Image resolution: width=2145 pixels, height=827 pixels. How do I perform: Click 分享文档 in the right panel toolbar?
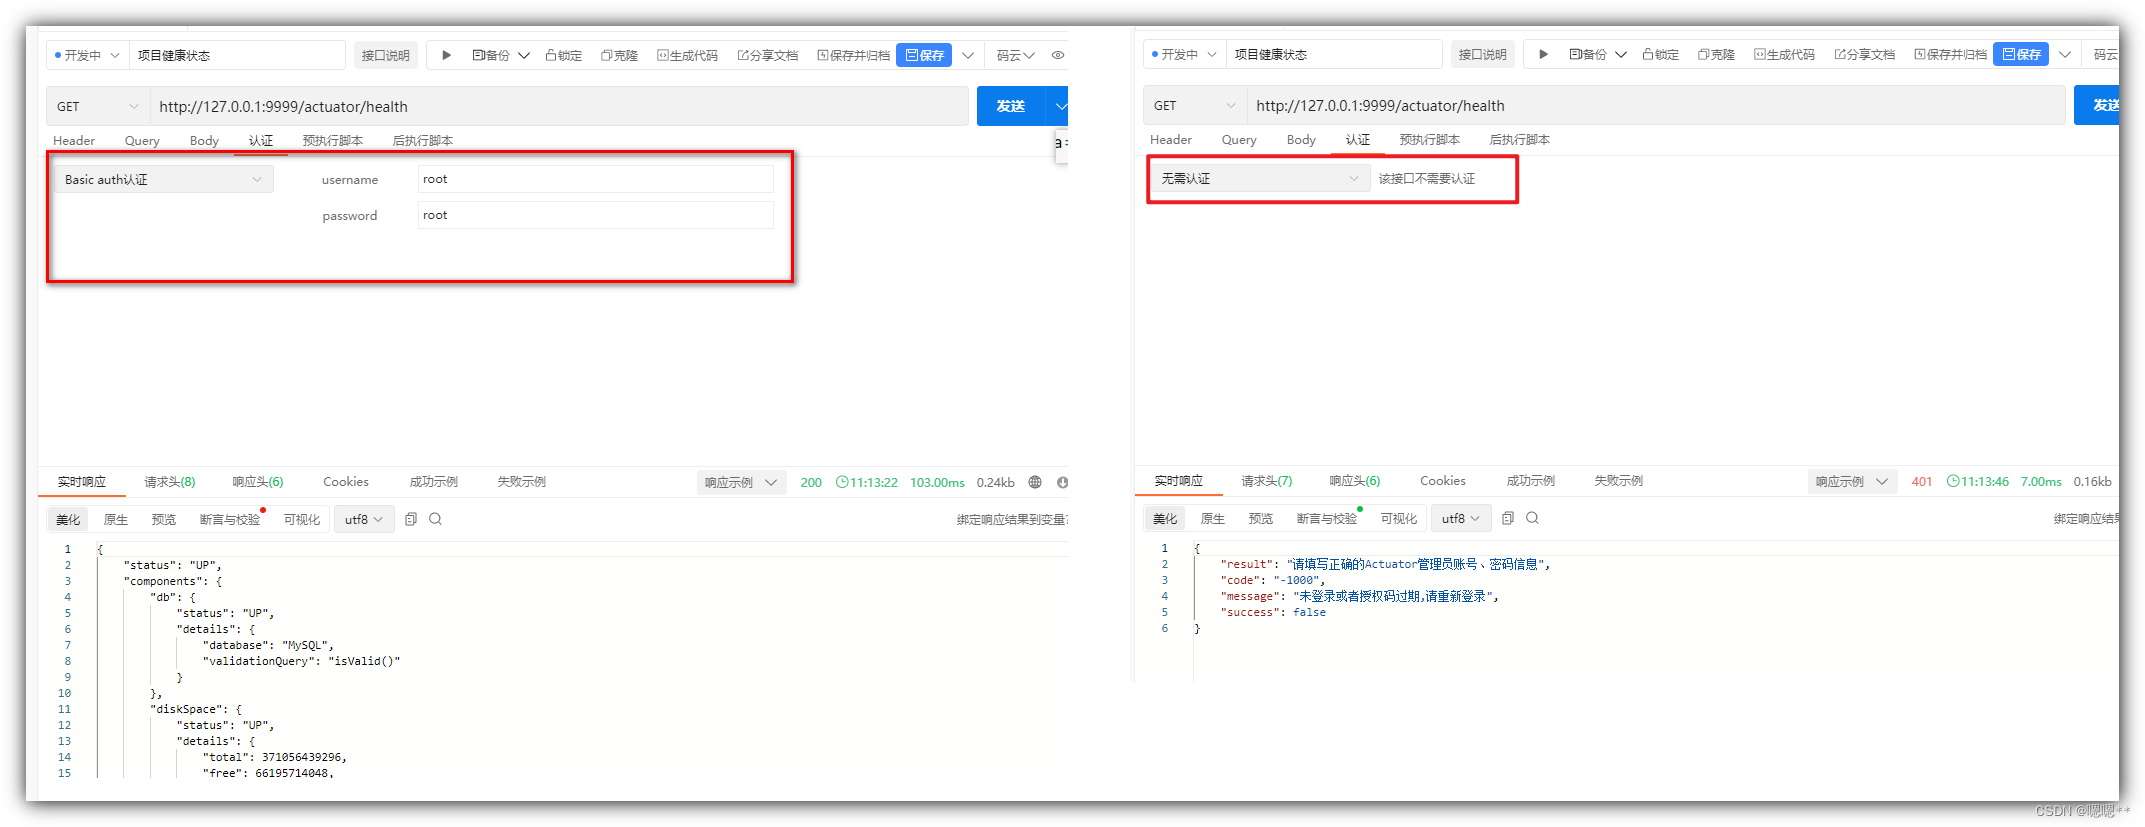click(1864, 54)
